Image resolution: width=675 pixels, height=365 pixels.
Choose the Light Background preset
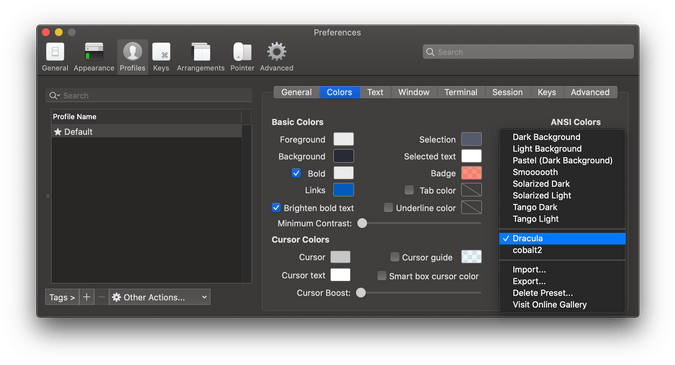(562, 148)
